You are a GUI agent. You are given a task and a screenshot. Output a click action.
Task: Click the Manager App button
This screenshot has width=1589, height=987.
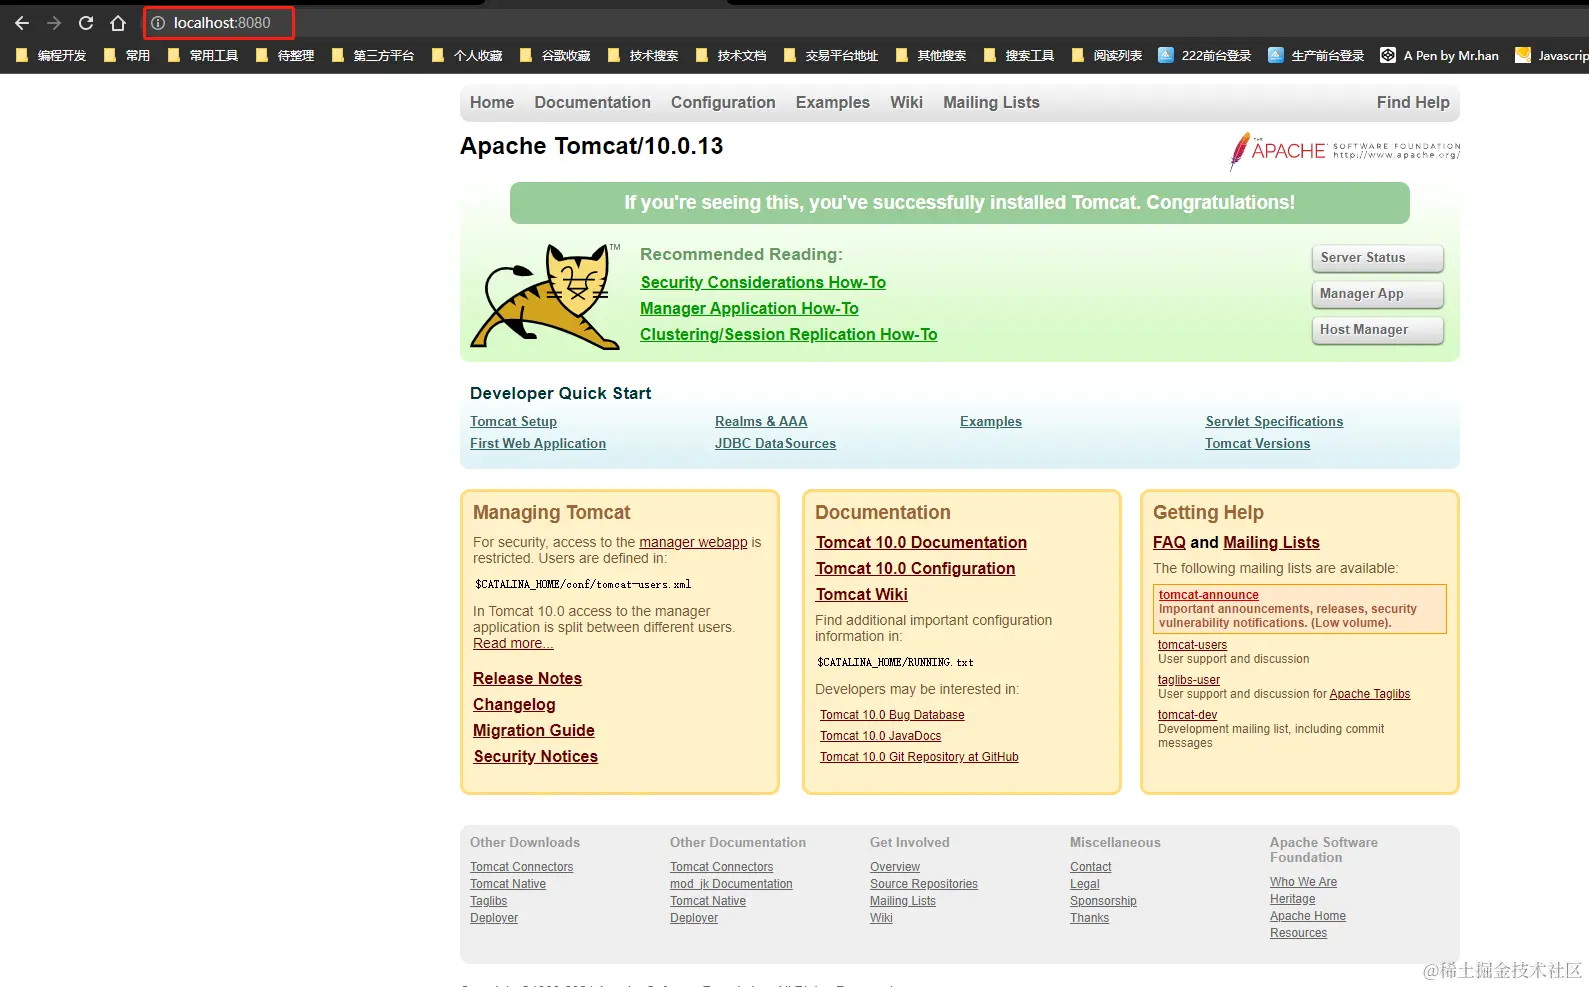click(x=1378, y=294)
